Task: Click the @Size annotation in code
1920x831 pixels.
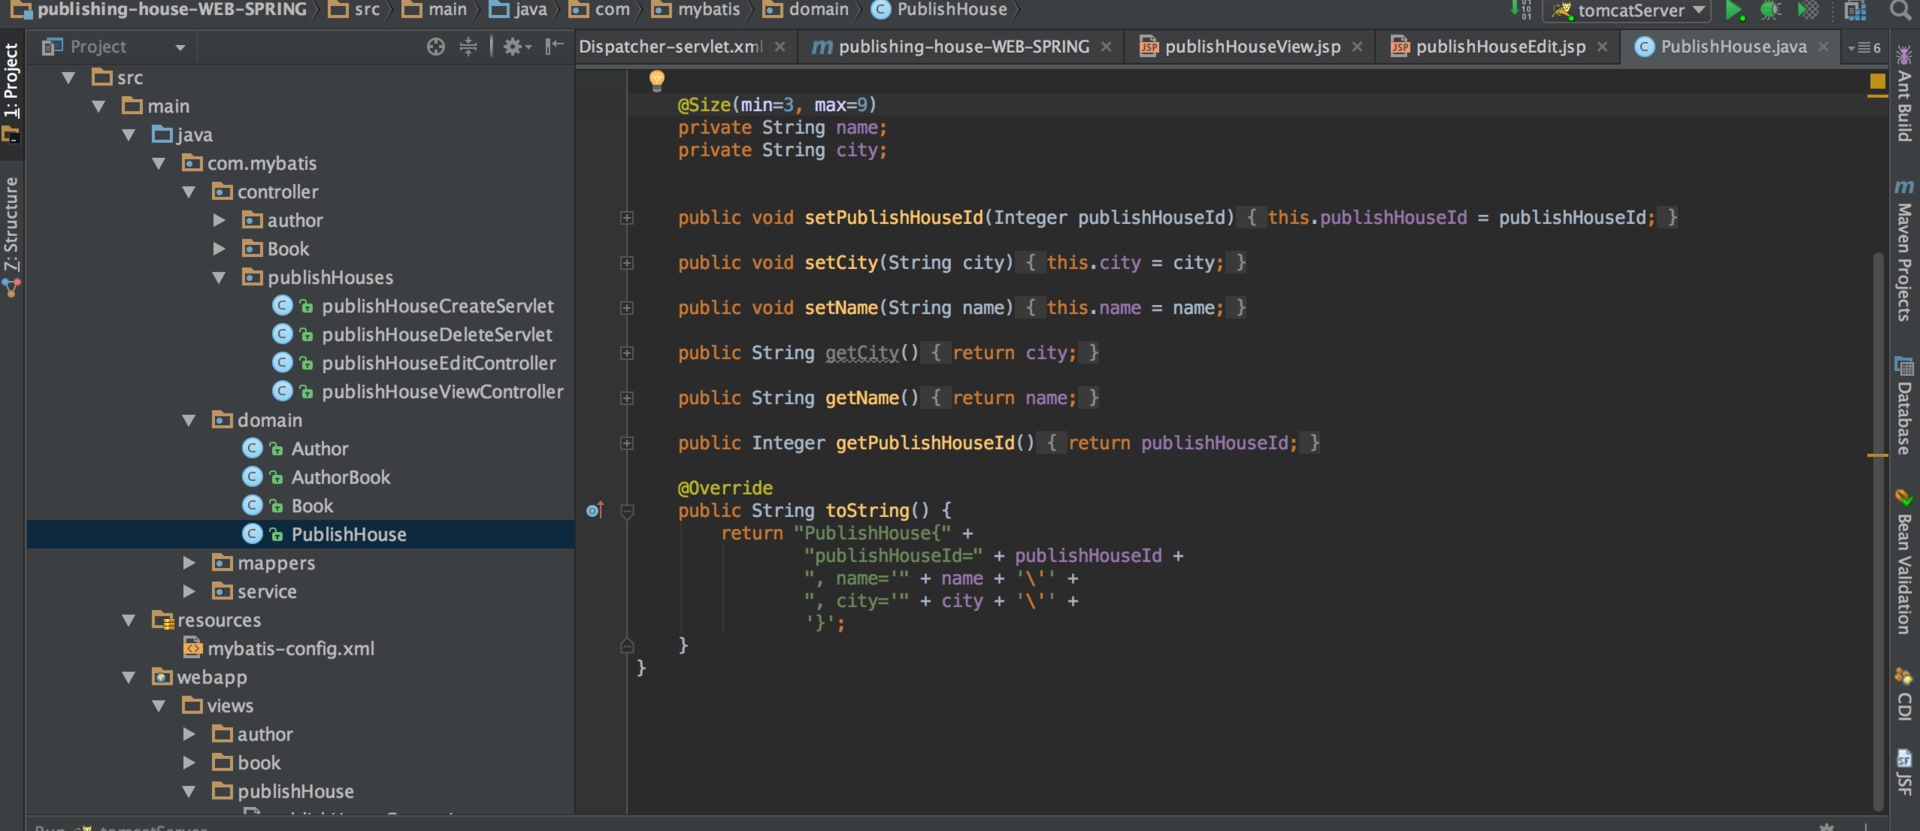Action: tap(704, 105)
